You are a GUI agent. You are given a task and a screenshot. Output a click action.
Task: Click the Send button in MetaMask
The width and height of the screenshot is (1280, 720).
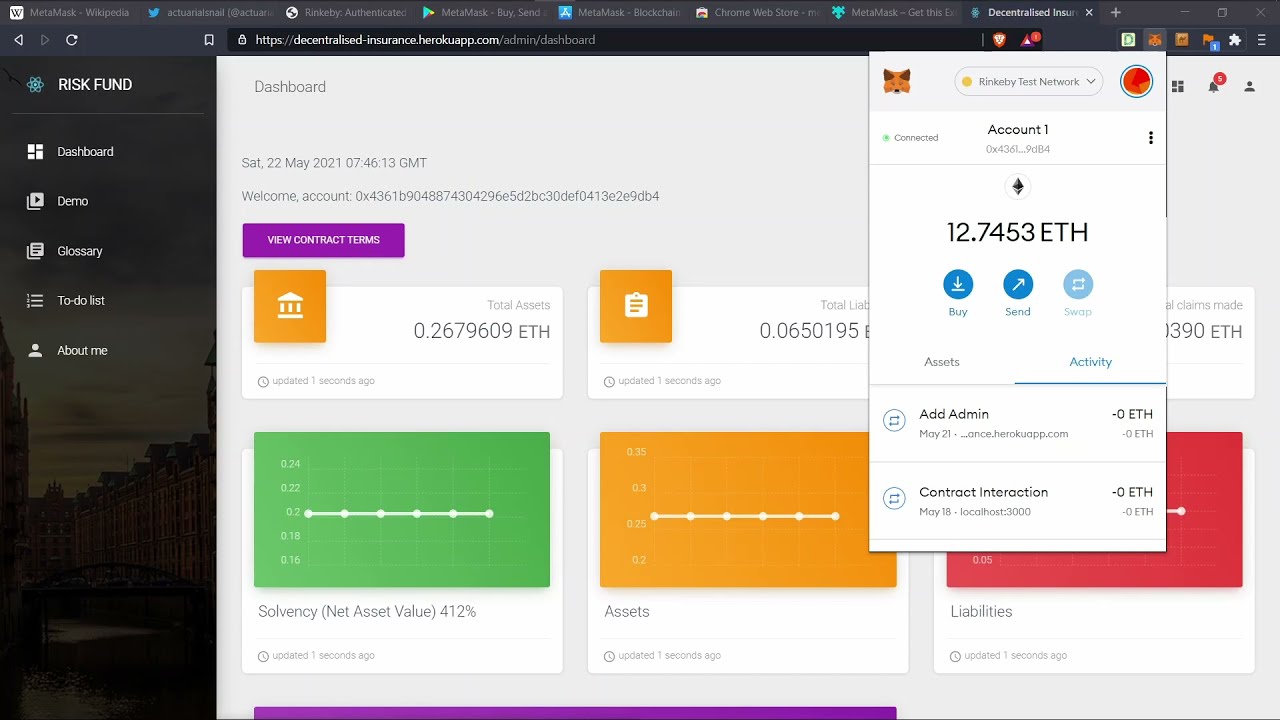click(1018, 294)
